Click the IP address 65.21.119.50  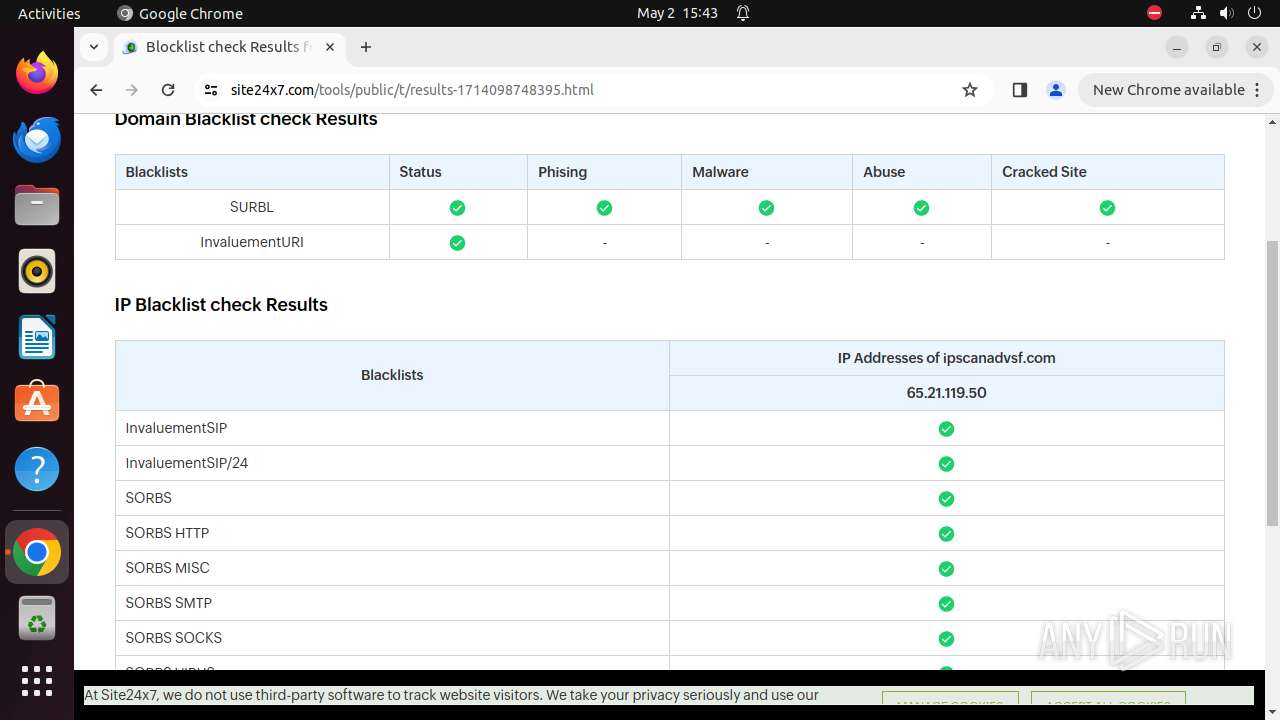[946, 393]
